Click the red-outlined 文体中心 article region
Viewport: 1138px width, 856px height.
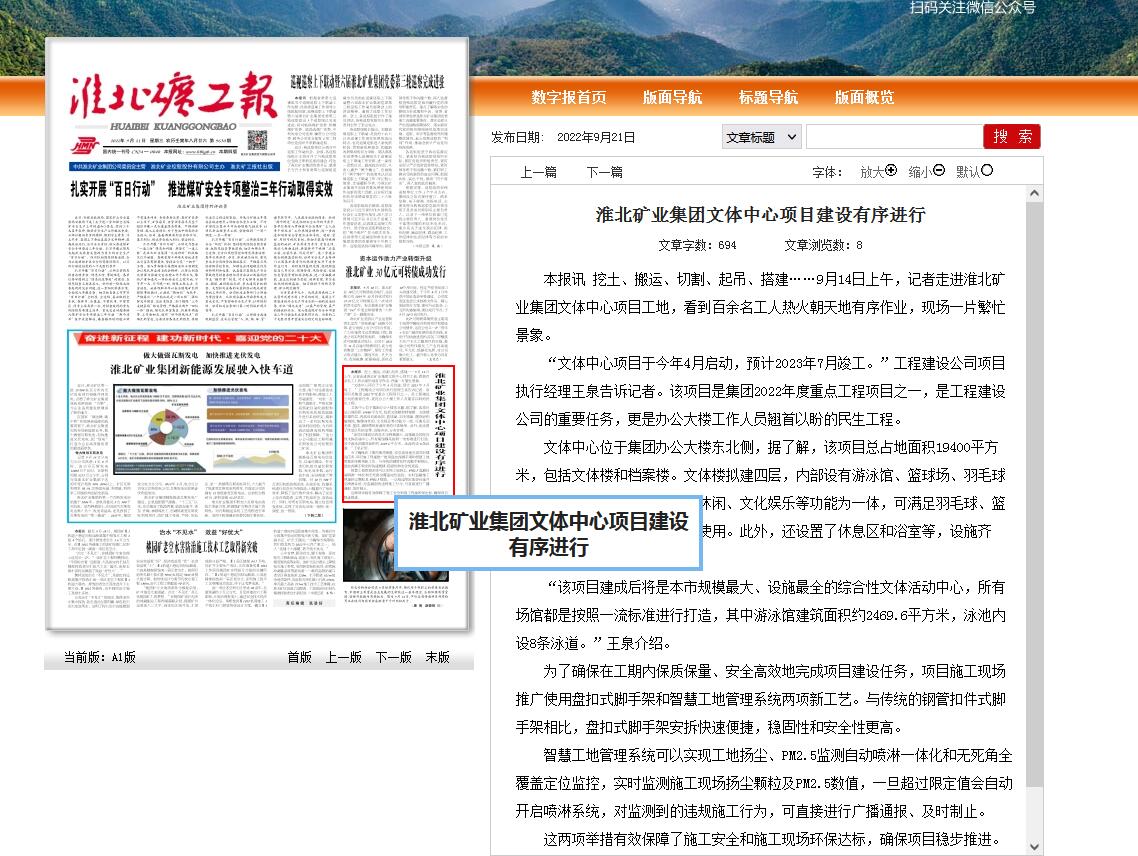click(x=398, y=433)
